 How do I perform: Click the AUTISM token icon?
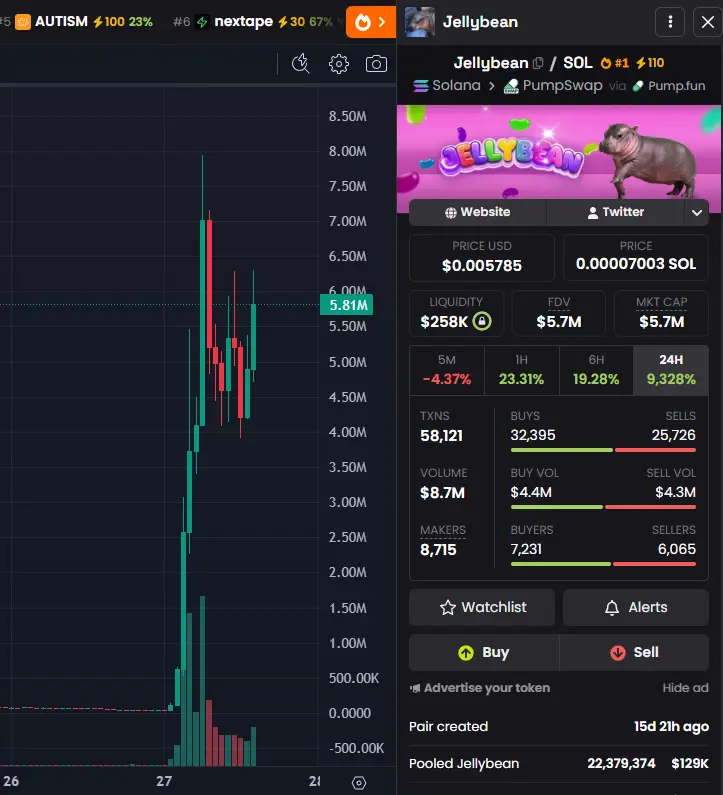[23, 22]
